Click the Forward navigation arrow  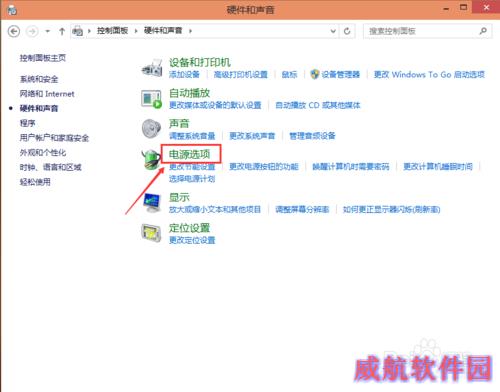coord(32,31)
